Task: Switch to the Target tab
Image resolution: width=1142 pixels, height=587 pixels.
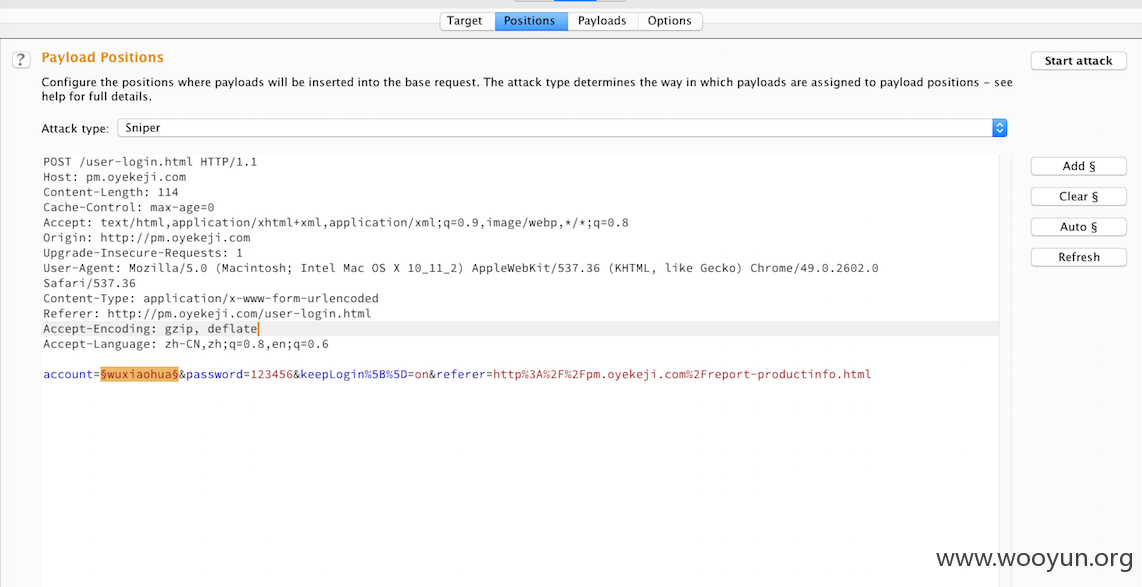Action: [465, 21]
